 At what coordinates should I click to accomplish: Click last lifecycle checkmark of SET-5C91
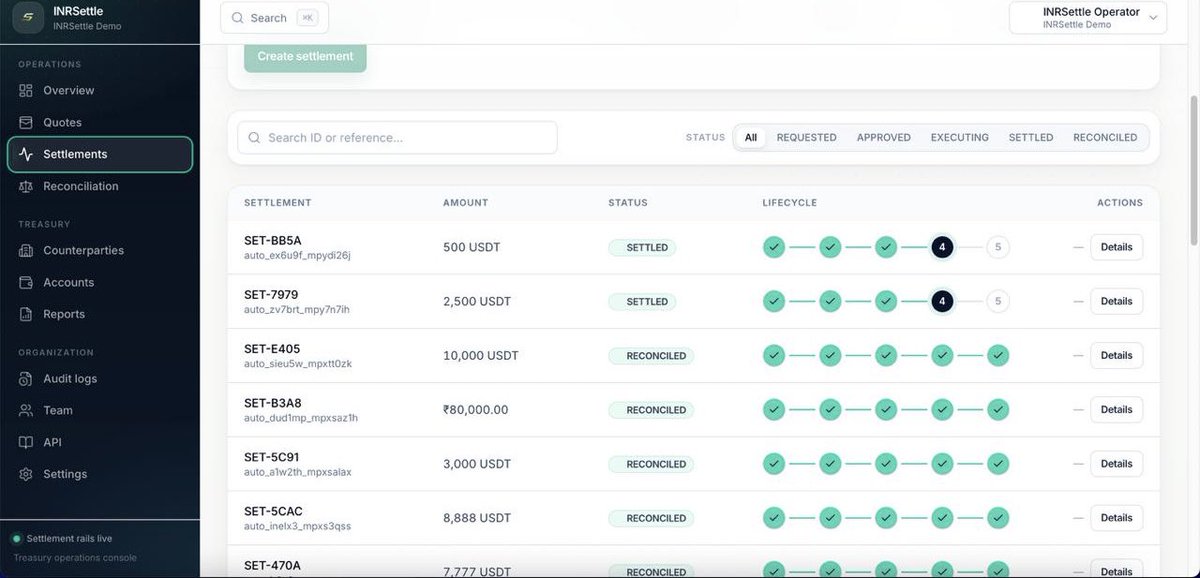pyautogui.click(x=998, y=463)
